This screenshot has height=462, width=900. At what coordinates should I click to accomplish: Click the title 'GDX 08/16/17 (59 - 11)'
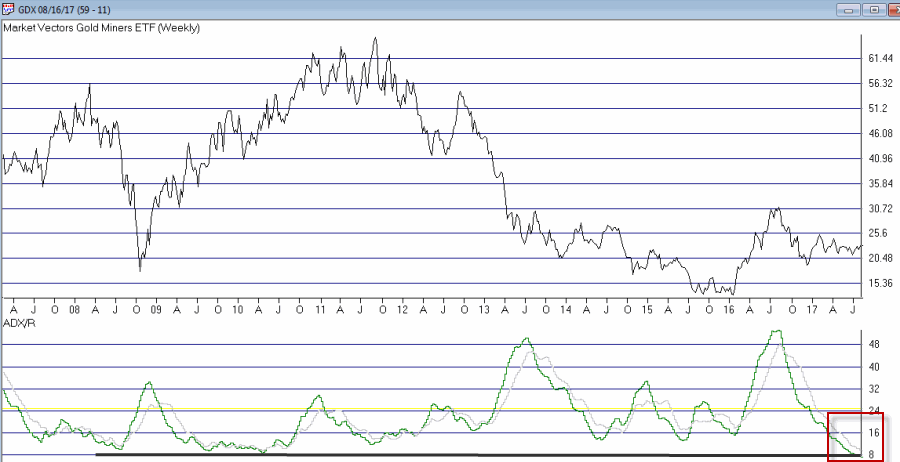[x=66, y=10]
